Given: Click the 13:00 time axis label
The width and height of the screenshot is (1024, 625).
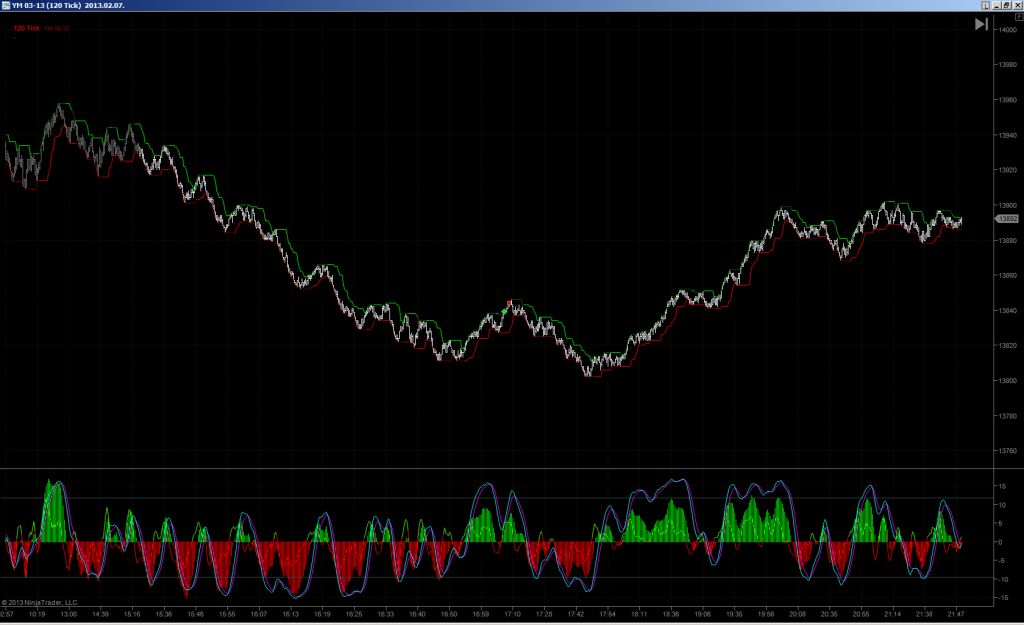Looking at the screenshot, I should pyautogui.click(x=69, y=614).
